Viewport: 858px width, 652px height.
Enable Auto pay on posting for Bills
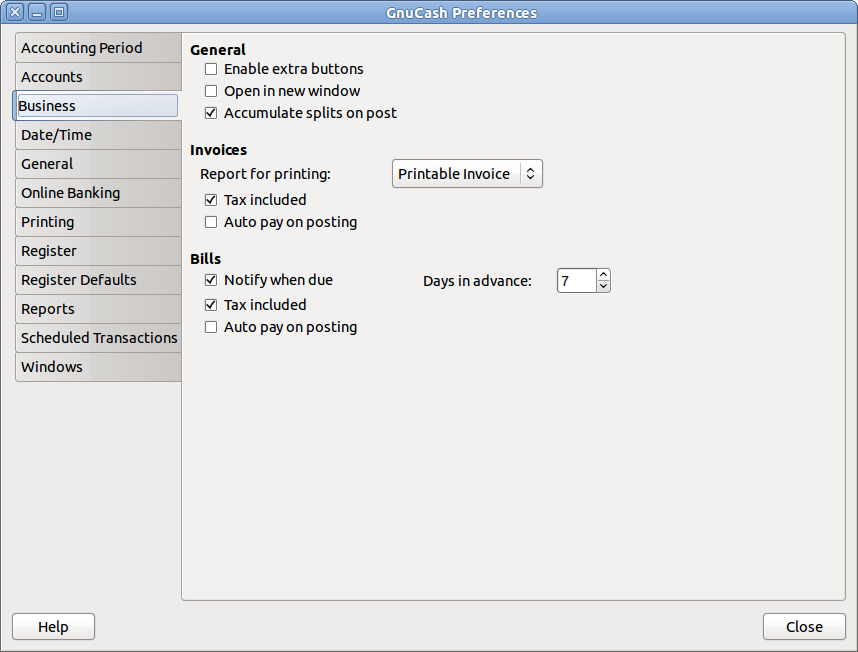pos(211,327)
